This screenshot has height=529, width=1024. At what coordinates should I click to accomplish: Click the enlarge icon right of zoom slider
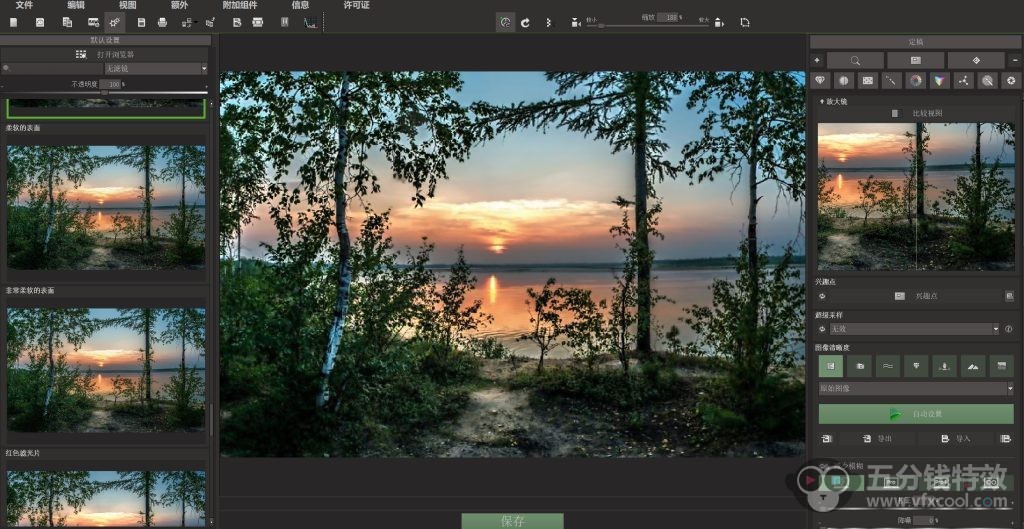pyautogui.click(x=719, y=22)
